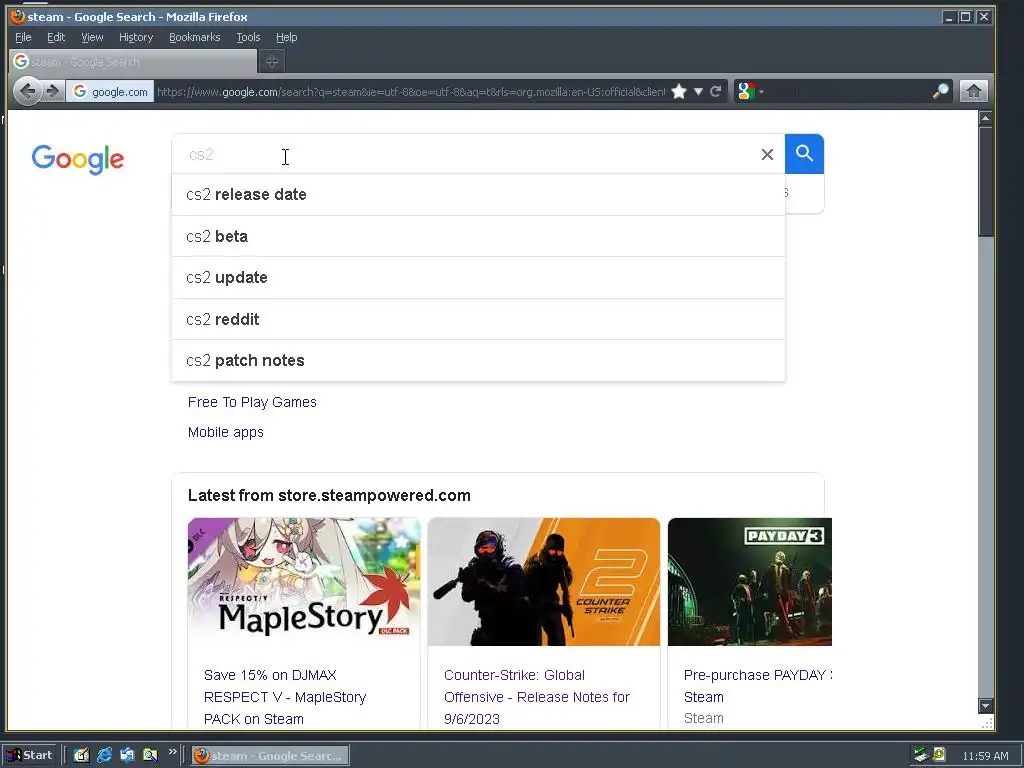This screenshot has width=1024, height=768.
Task: Click the browser Back arrow button
Action: (27, 91)
